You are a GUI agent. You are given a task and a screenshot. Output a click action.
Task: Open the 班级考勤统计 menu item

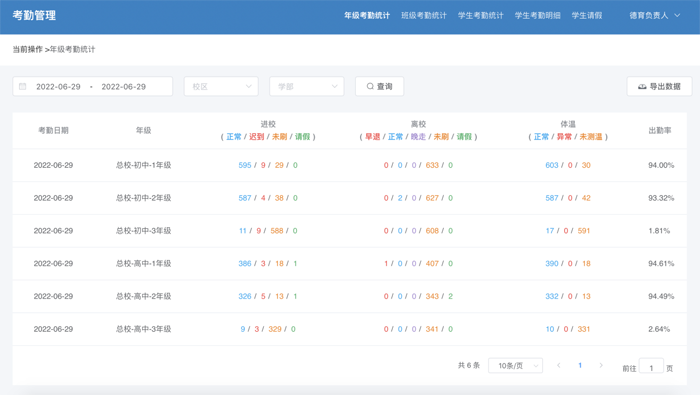coord(424,16)
